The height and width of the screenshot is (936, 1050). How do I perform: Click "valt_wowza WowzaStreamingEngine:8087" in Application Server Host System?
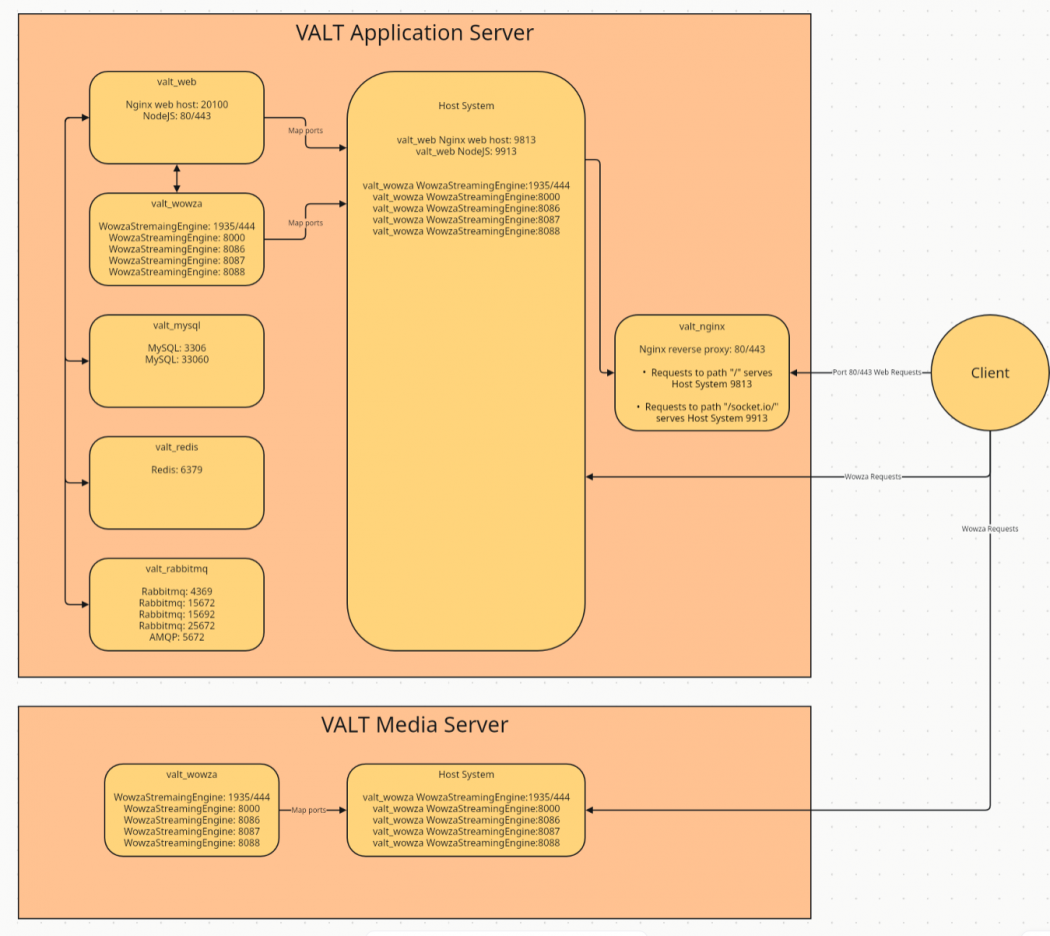pyautogui.click(x=466, y=220)
